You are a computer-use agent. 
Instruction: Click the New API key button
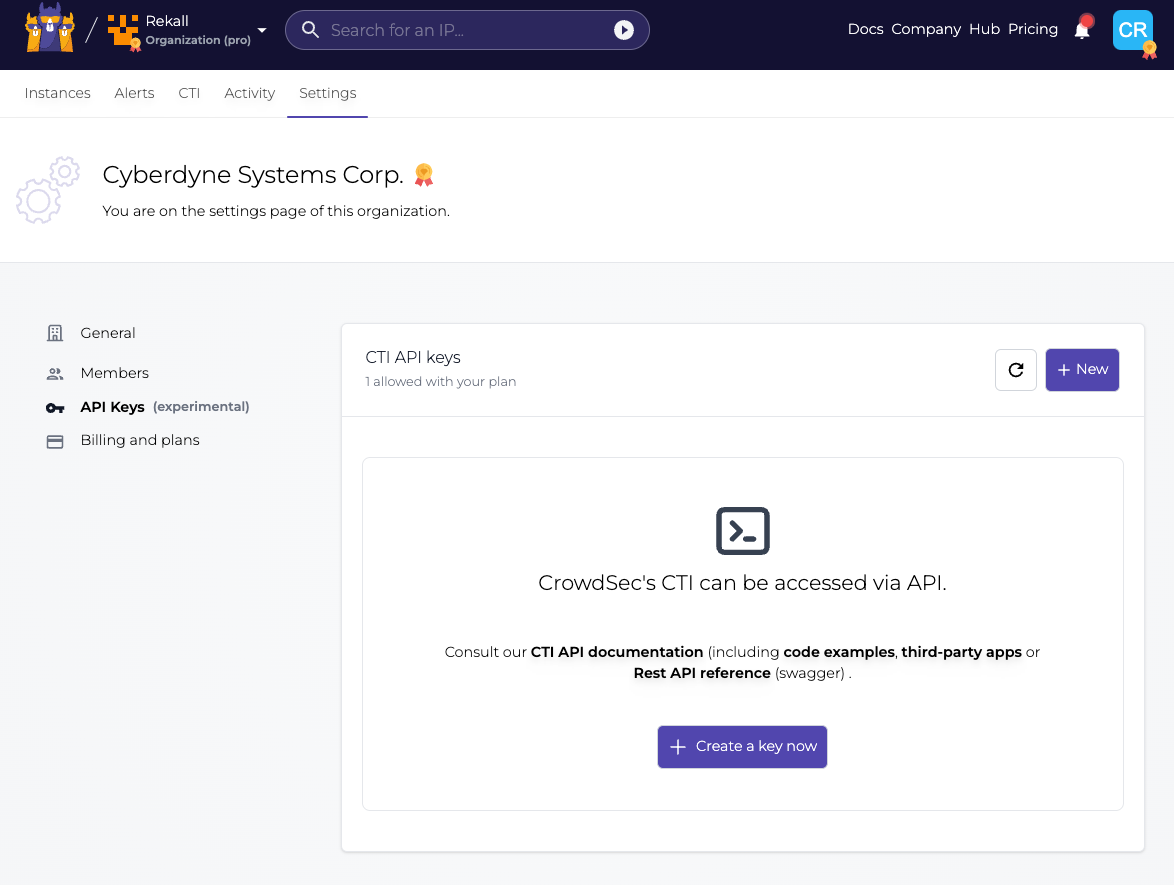tap(1082, 370)
